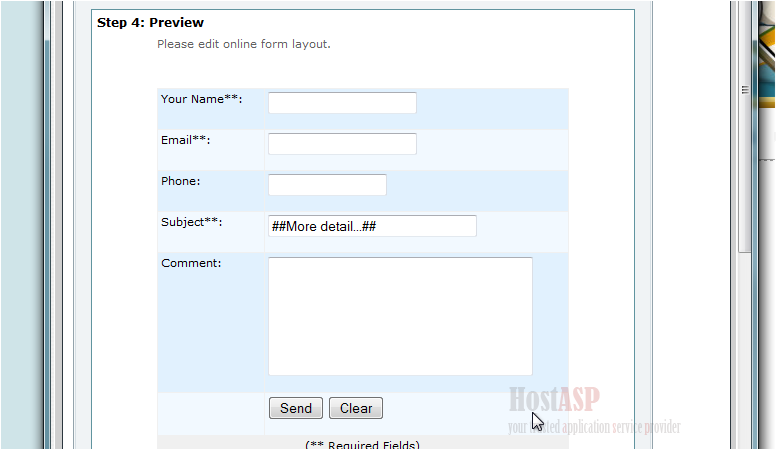Click the HostASP watermark logo
This screenshot has width=776, height=450.
[550, 400]
